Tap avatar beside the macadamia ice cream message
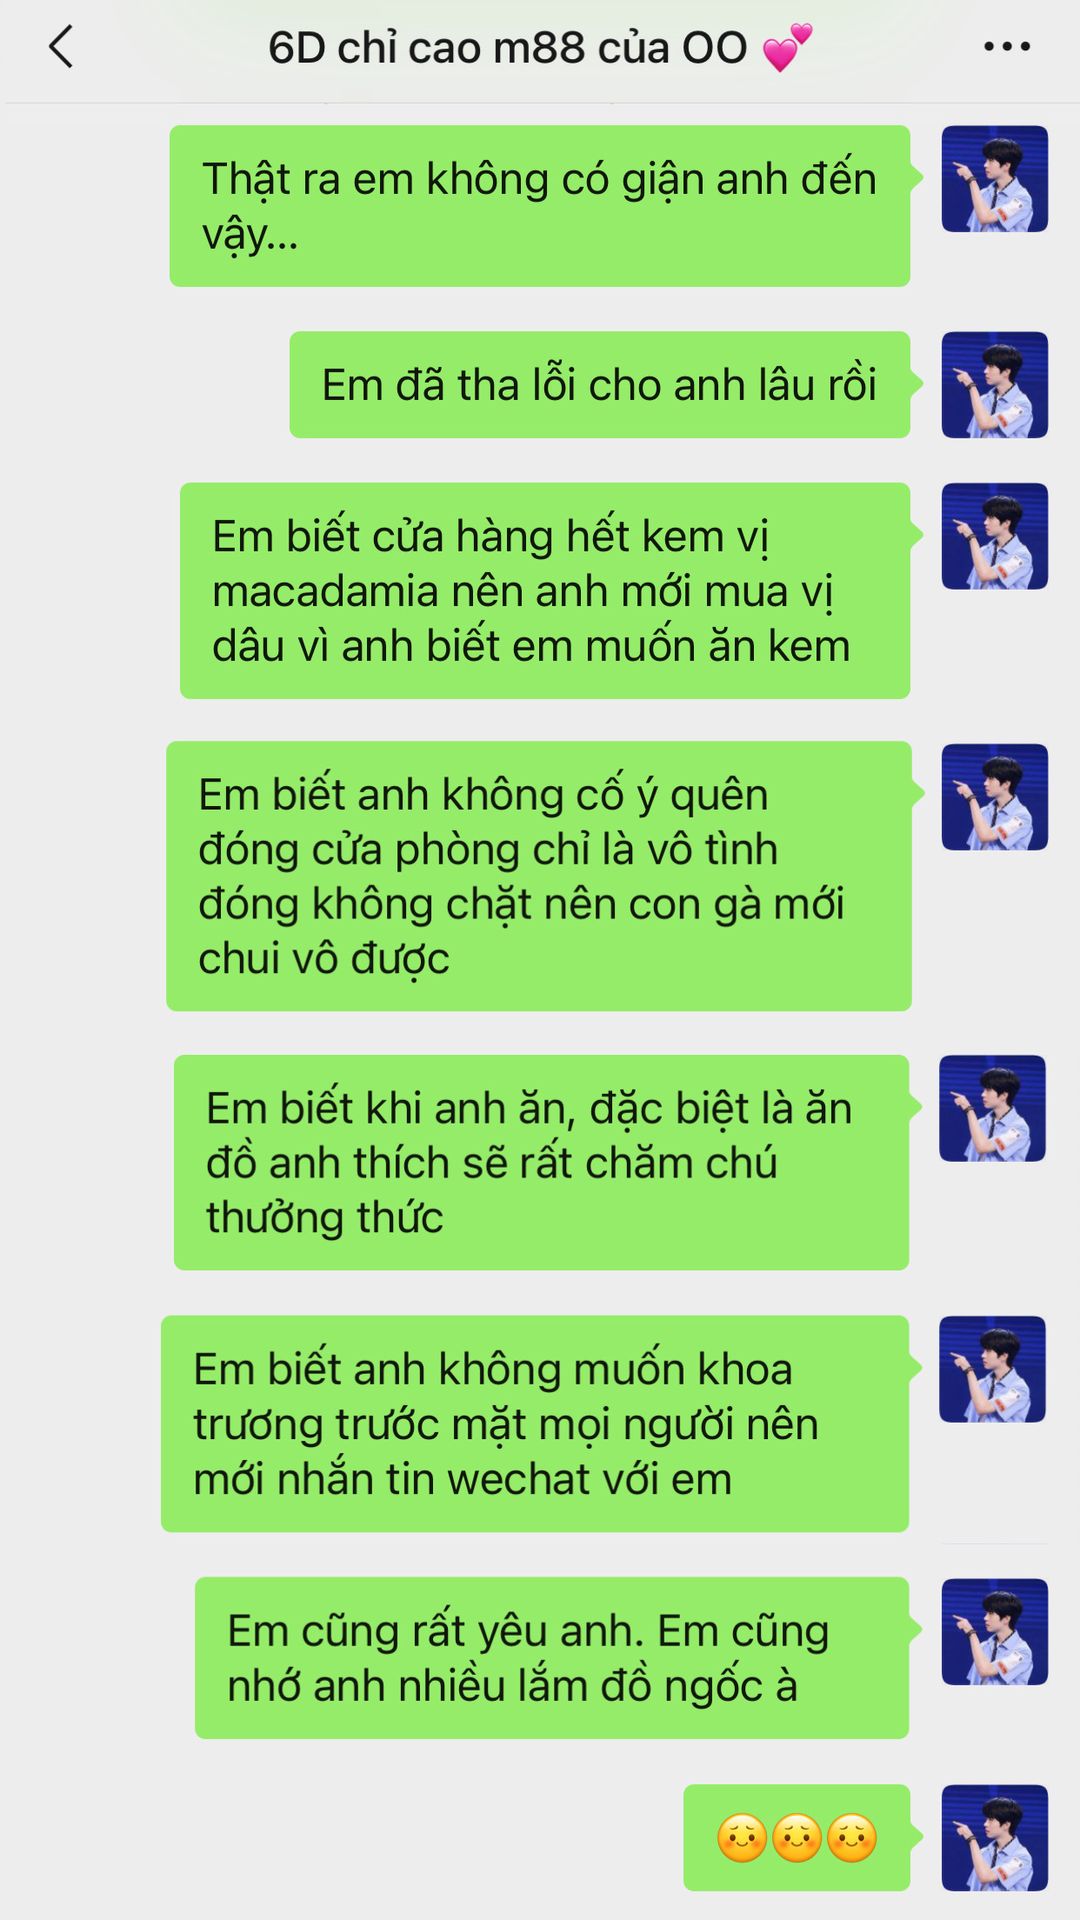This screenshot has height=1920, width=1080. 994,536
